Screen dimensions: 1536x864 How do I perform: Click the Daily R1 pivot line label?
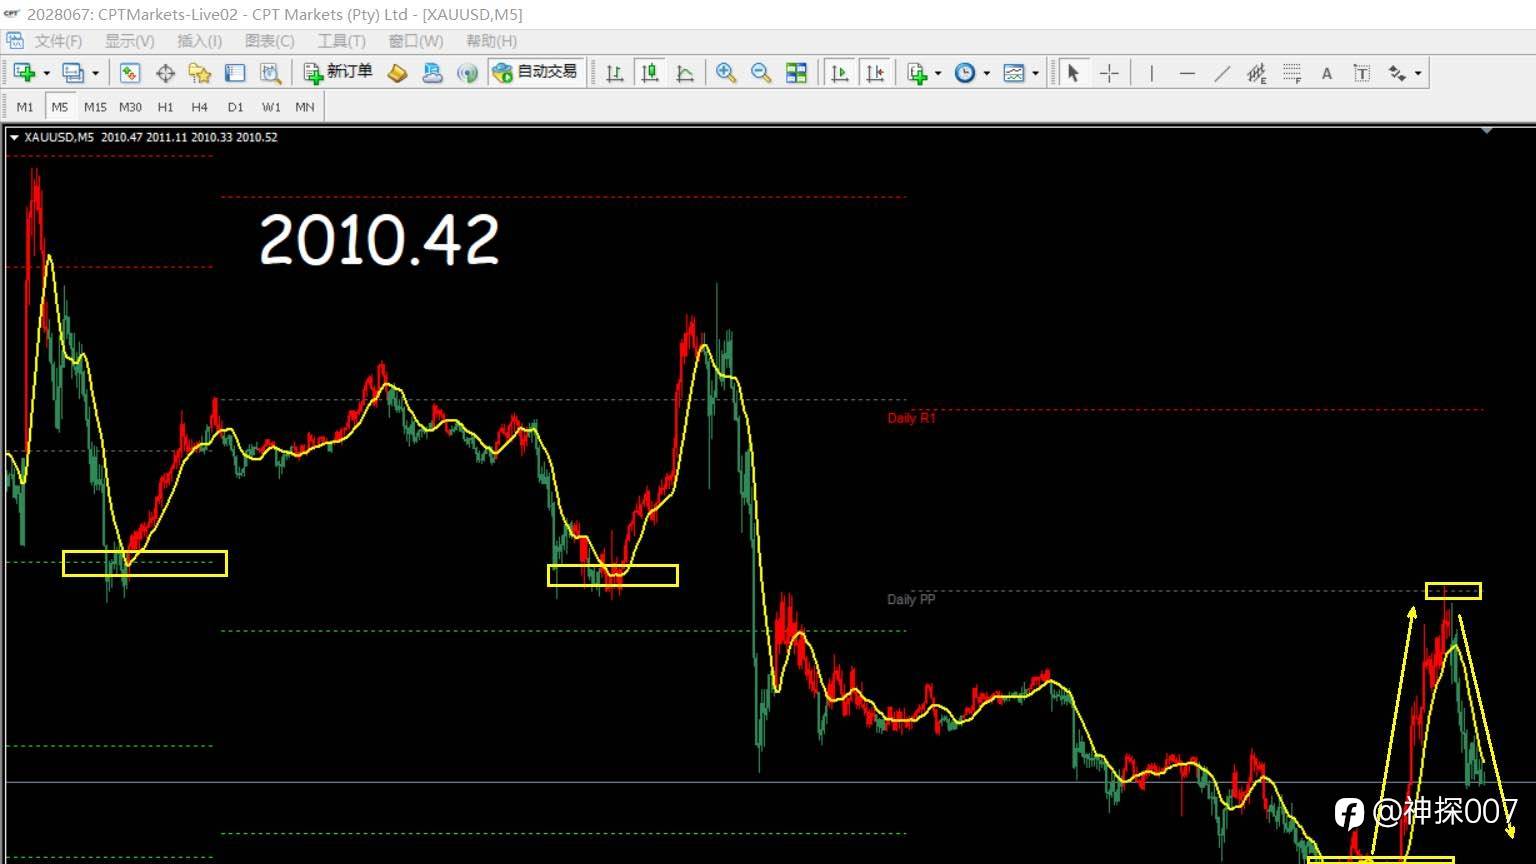pyautogui.click(x=911, y=418)
